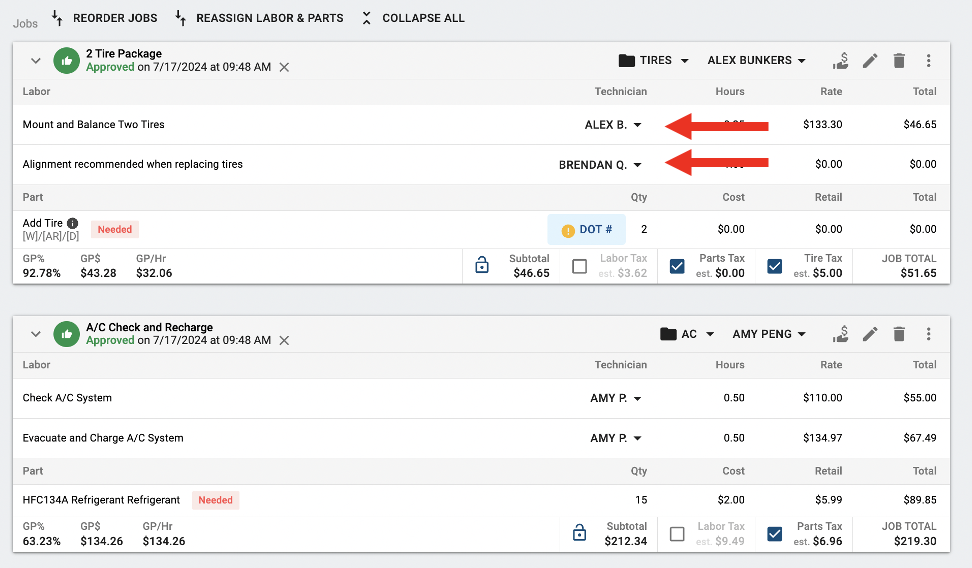Screen dimensions: 972x568
Task: Click the lock icon beside Subtotal $46.65
Action: (482, 265)
